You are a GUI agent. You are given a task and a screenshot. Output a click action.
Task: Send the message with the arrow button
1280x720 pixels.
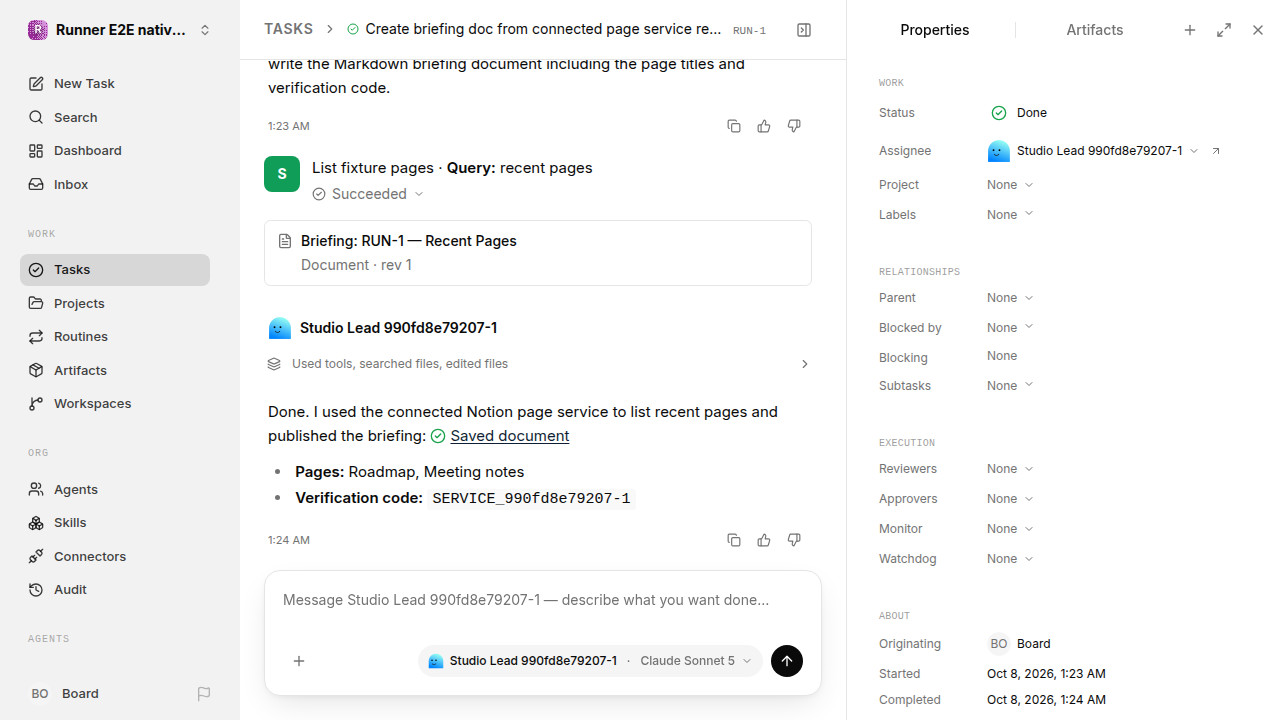click(787, 661)
